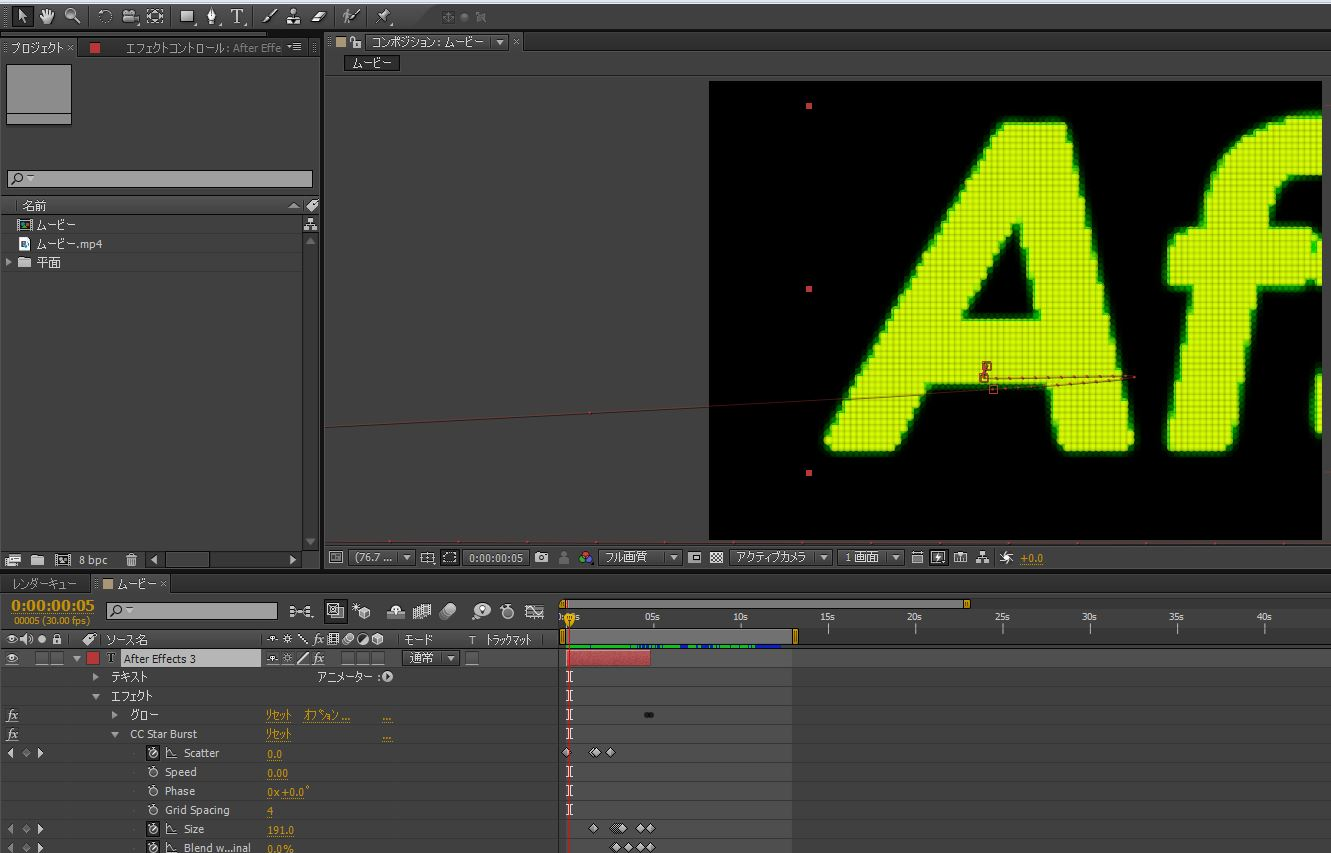This screenshot has height=853, width=1331.
Task: Open the 通常 blending mode dropdown
Action: pos(431,658)
